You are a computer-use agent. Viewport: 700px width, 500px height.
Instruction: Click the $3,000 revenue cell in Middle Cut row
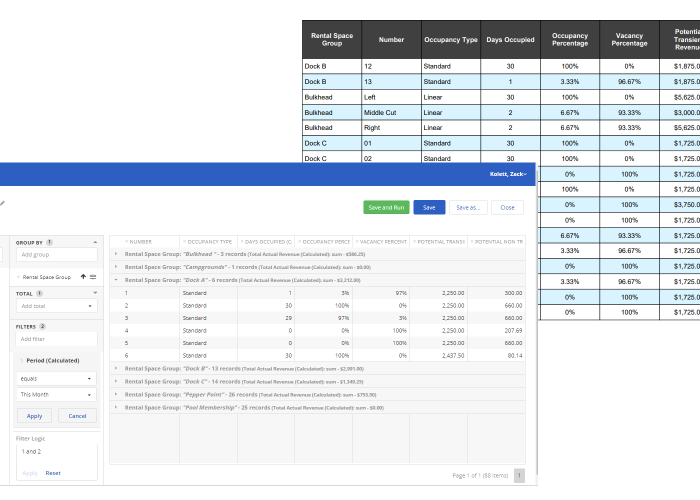point(680,112)
